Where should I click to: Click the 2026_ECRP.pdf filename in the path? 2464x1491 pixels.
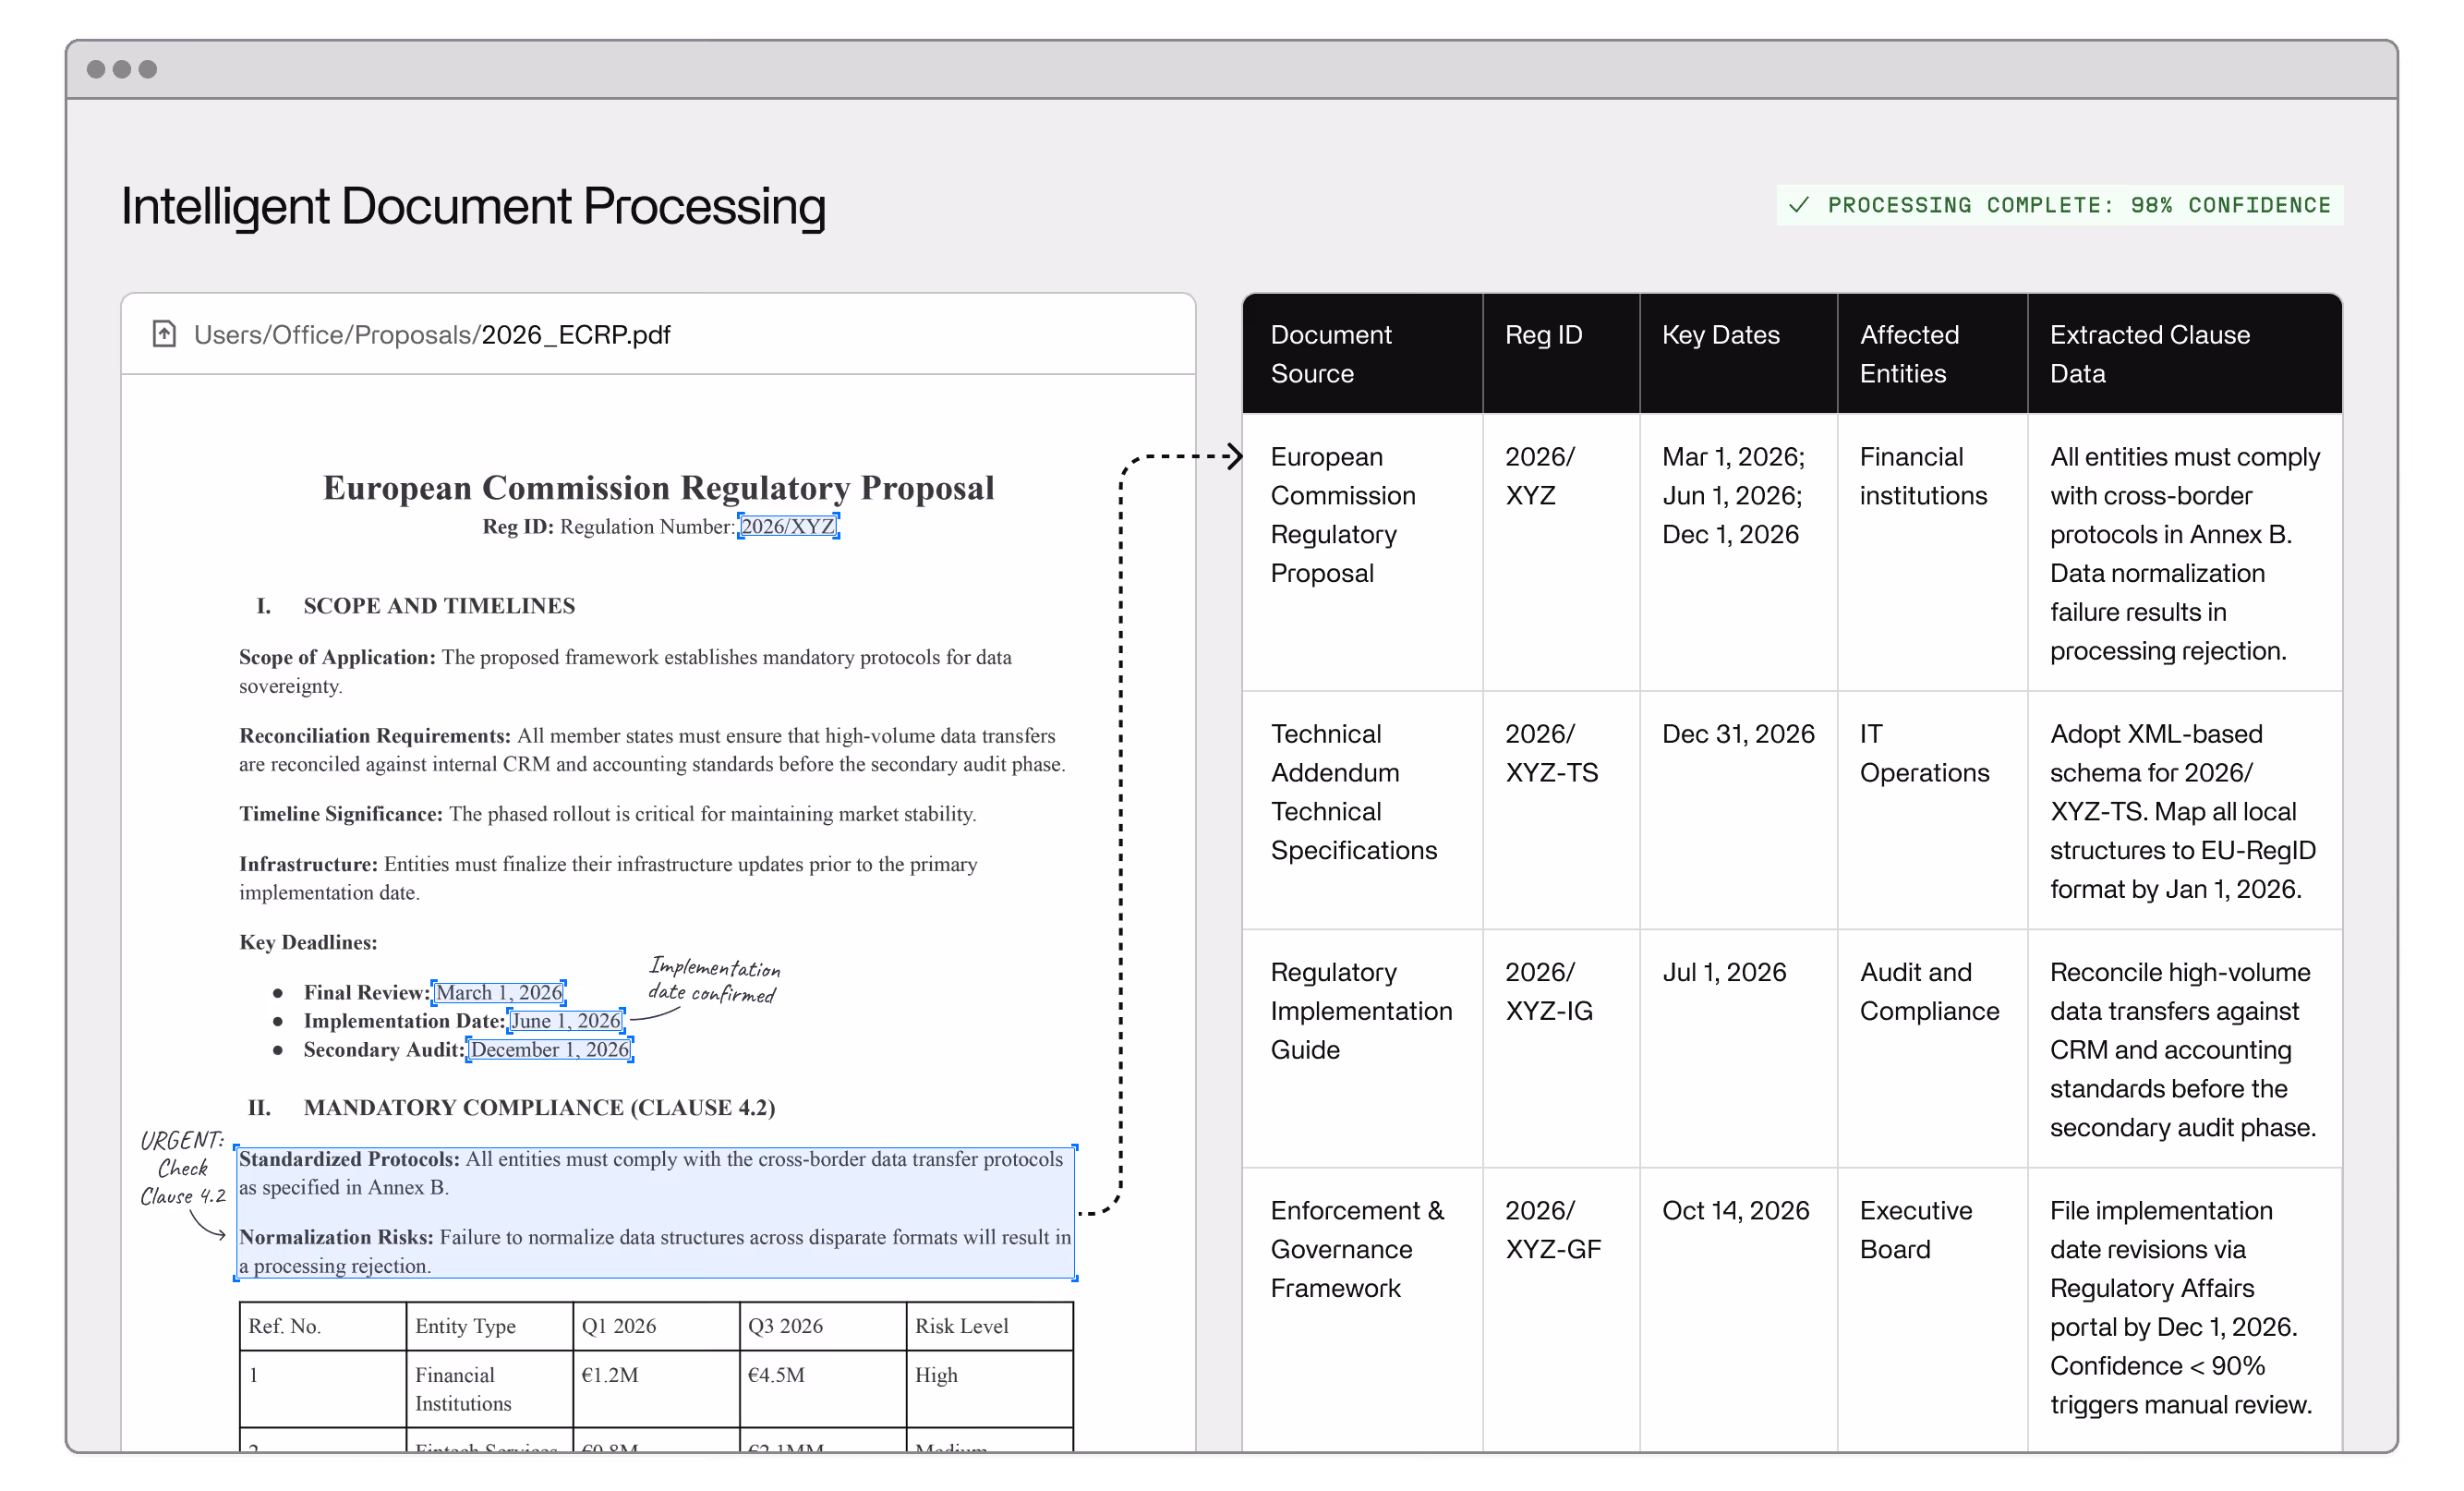(575, 335)
